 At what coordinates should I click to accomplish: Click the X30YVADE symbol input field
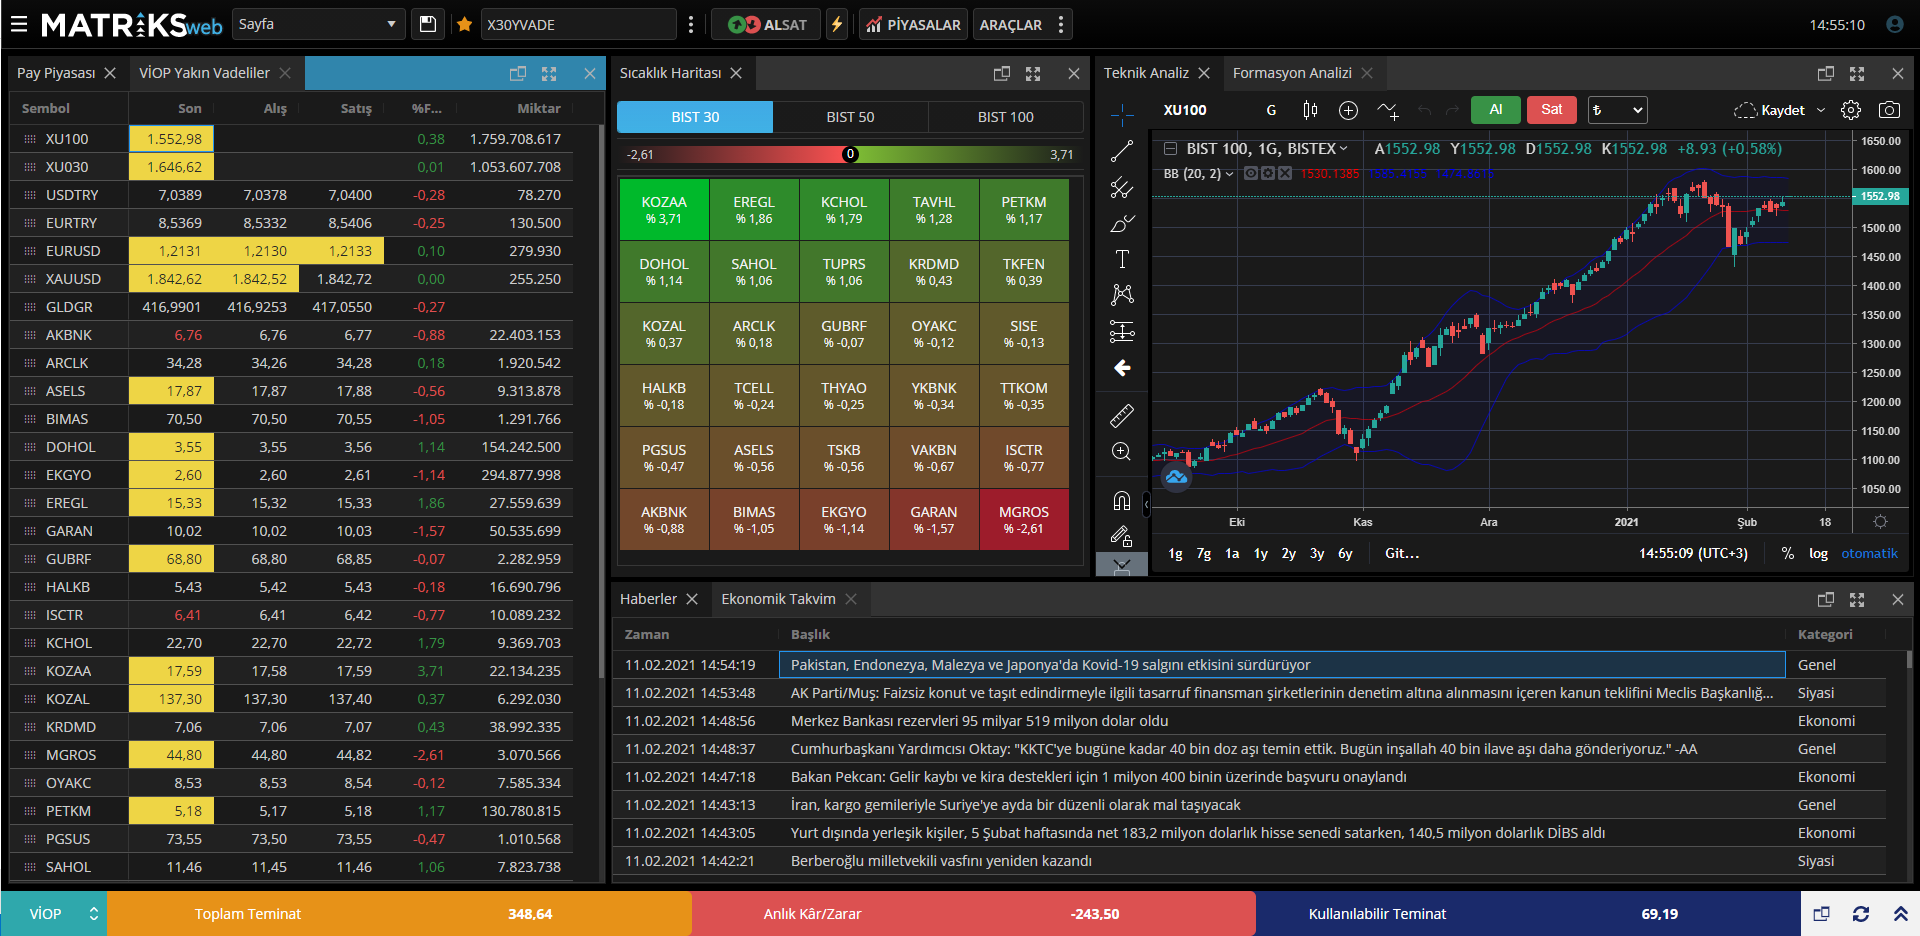[x=577, y=24]
